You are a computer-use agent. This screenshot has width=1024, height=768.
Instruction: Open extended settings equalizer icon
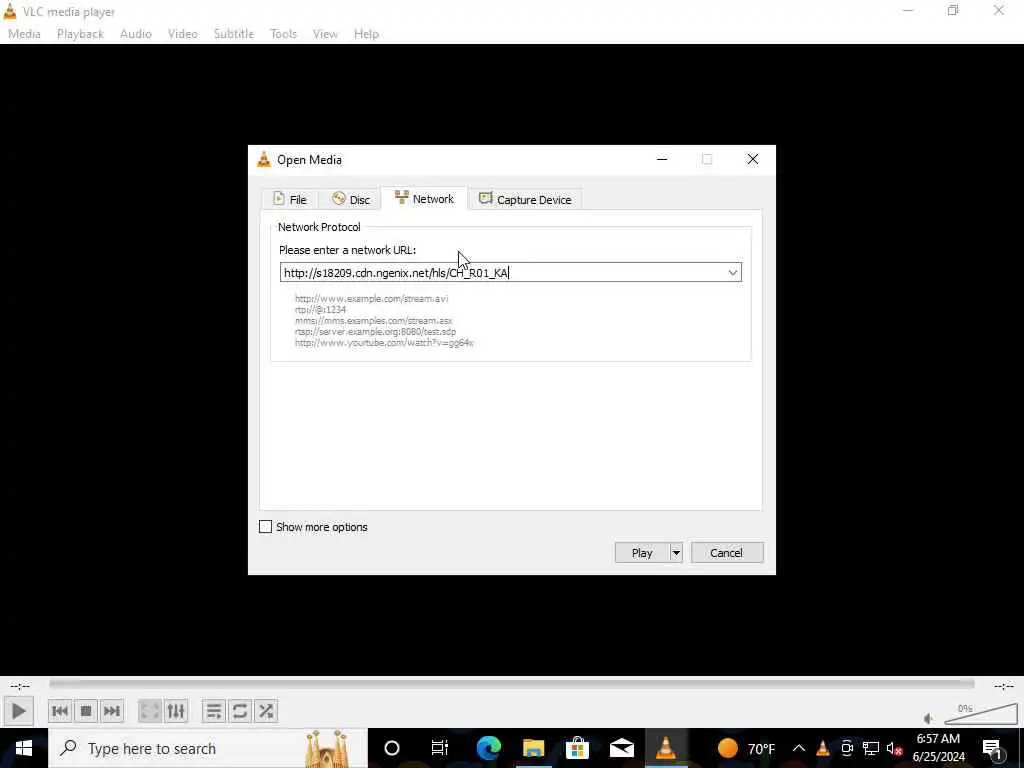(176, 711)
